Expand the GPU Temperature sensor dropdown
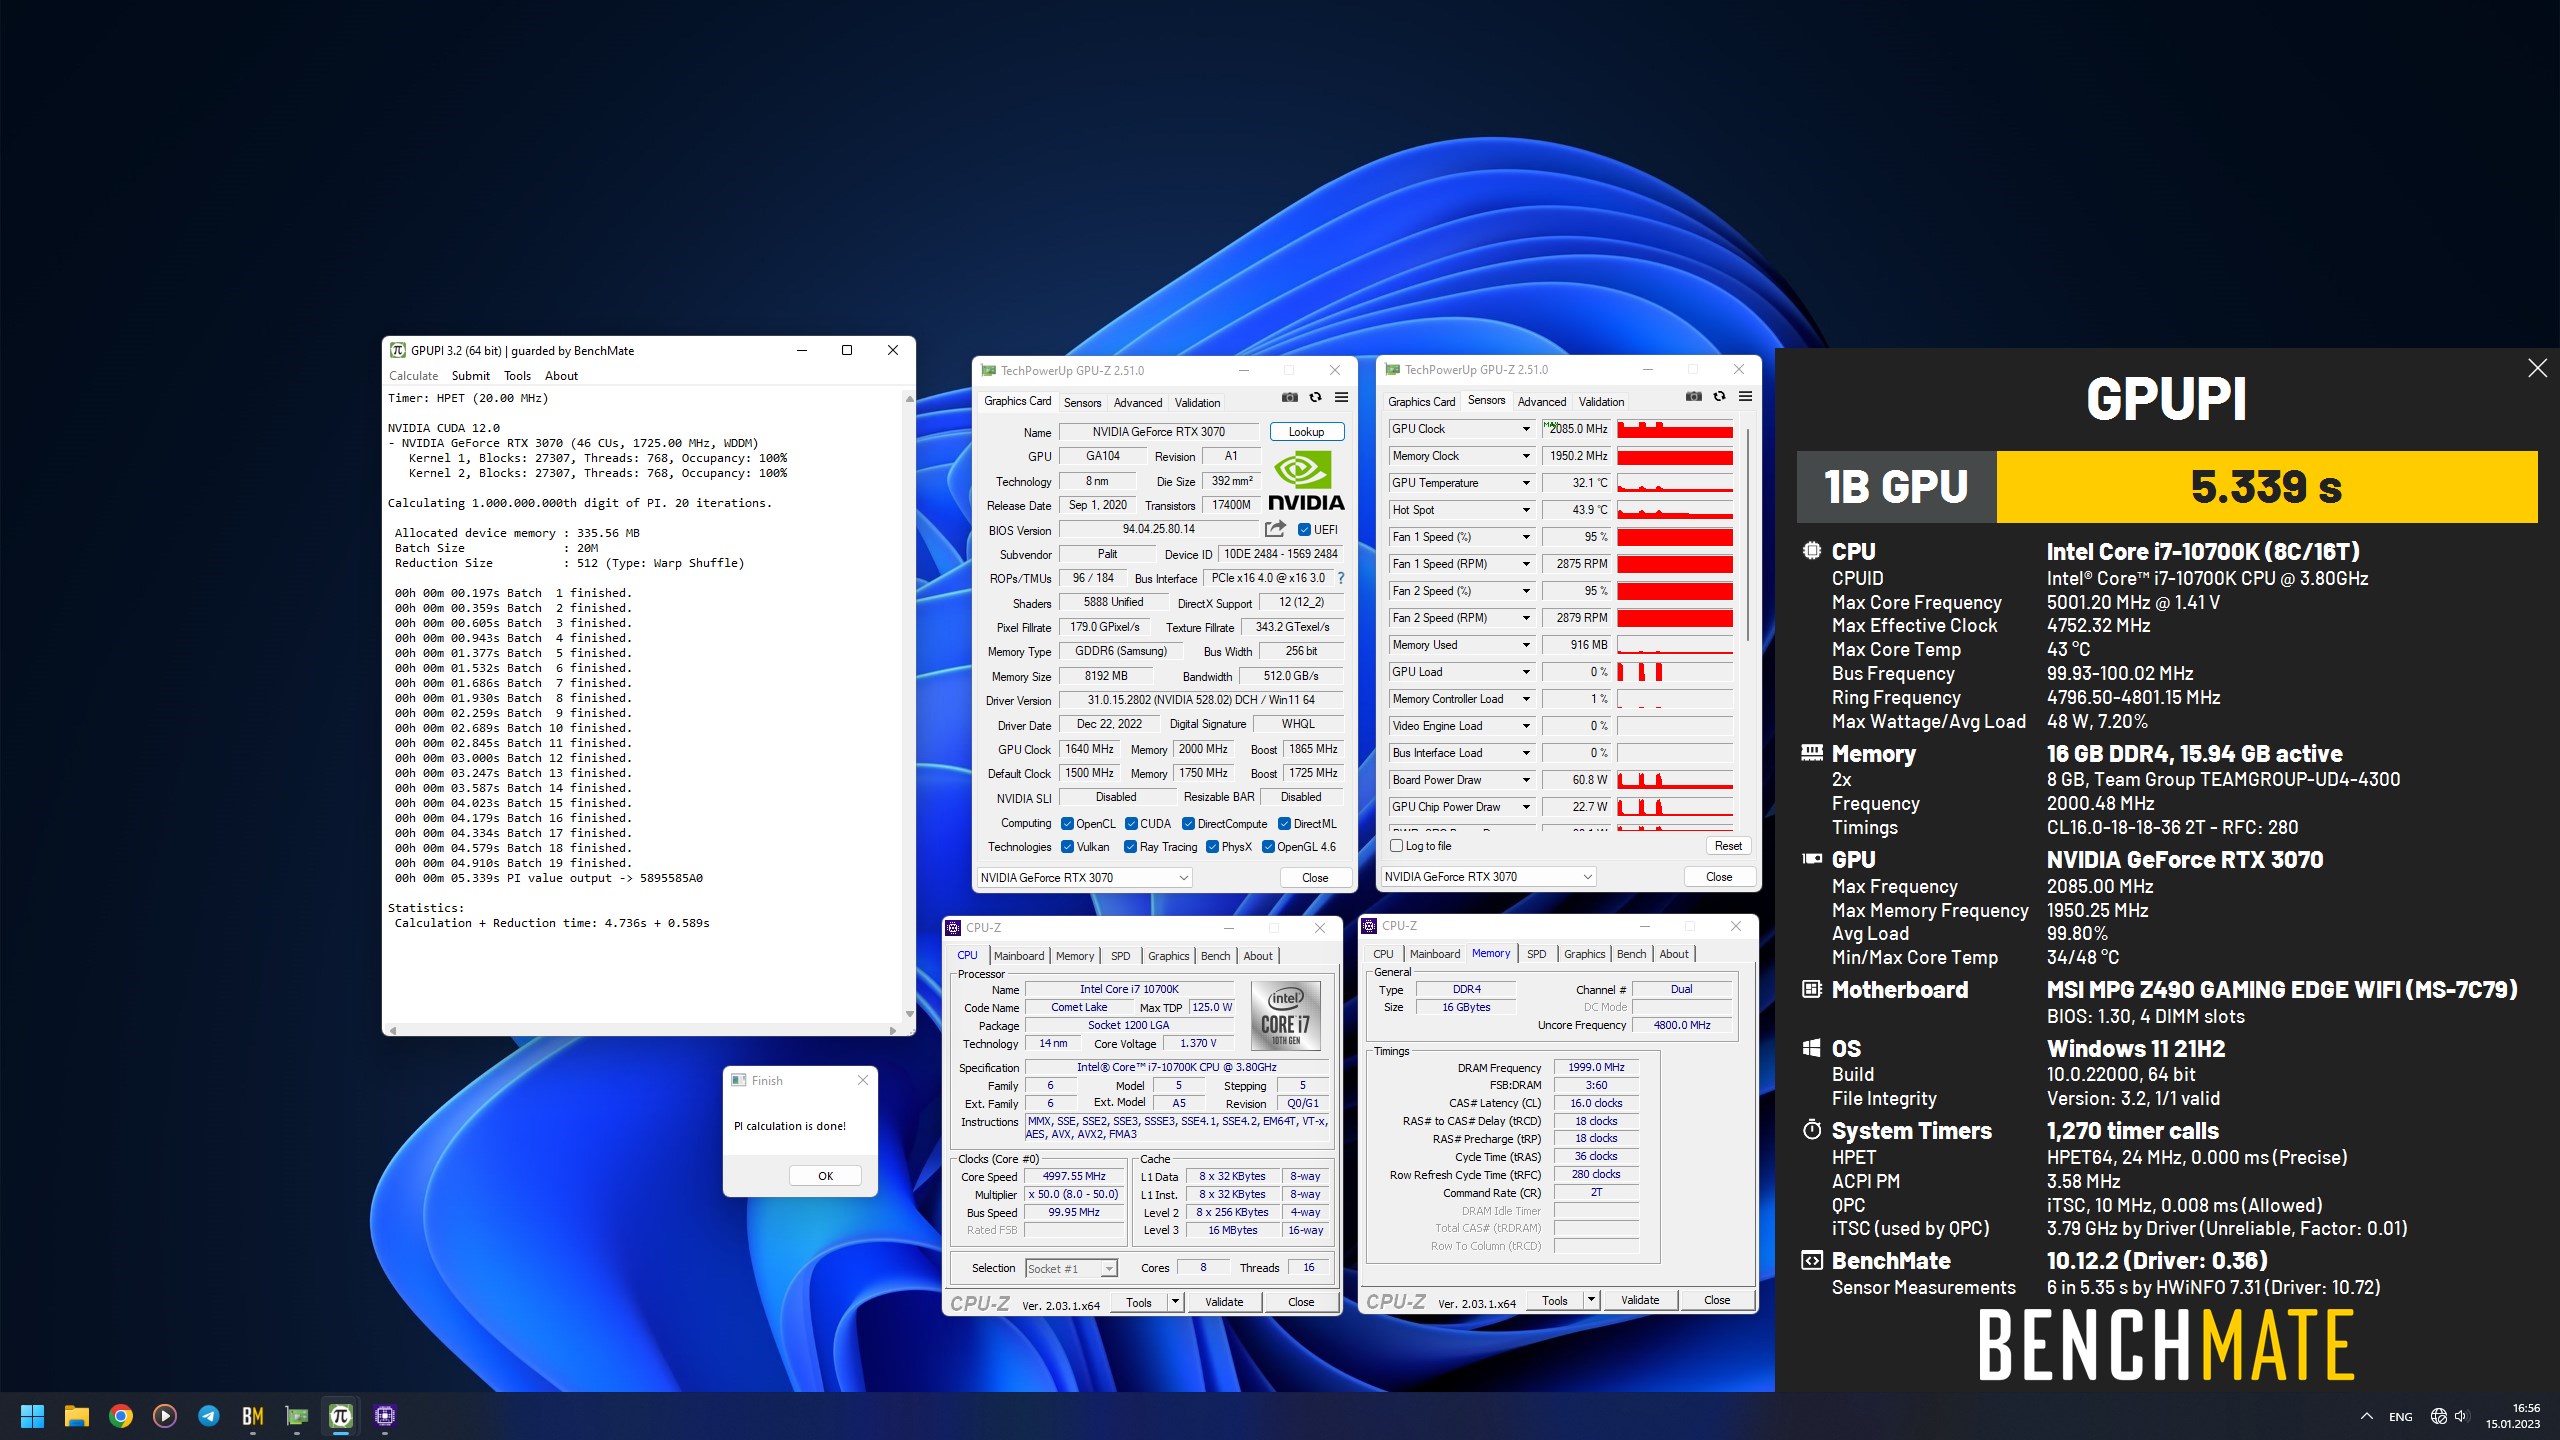Viewport: 2560px width, 1440px height. point(1526,483)
